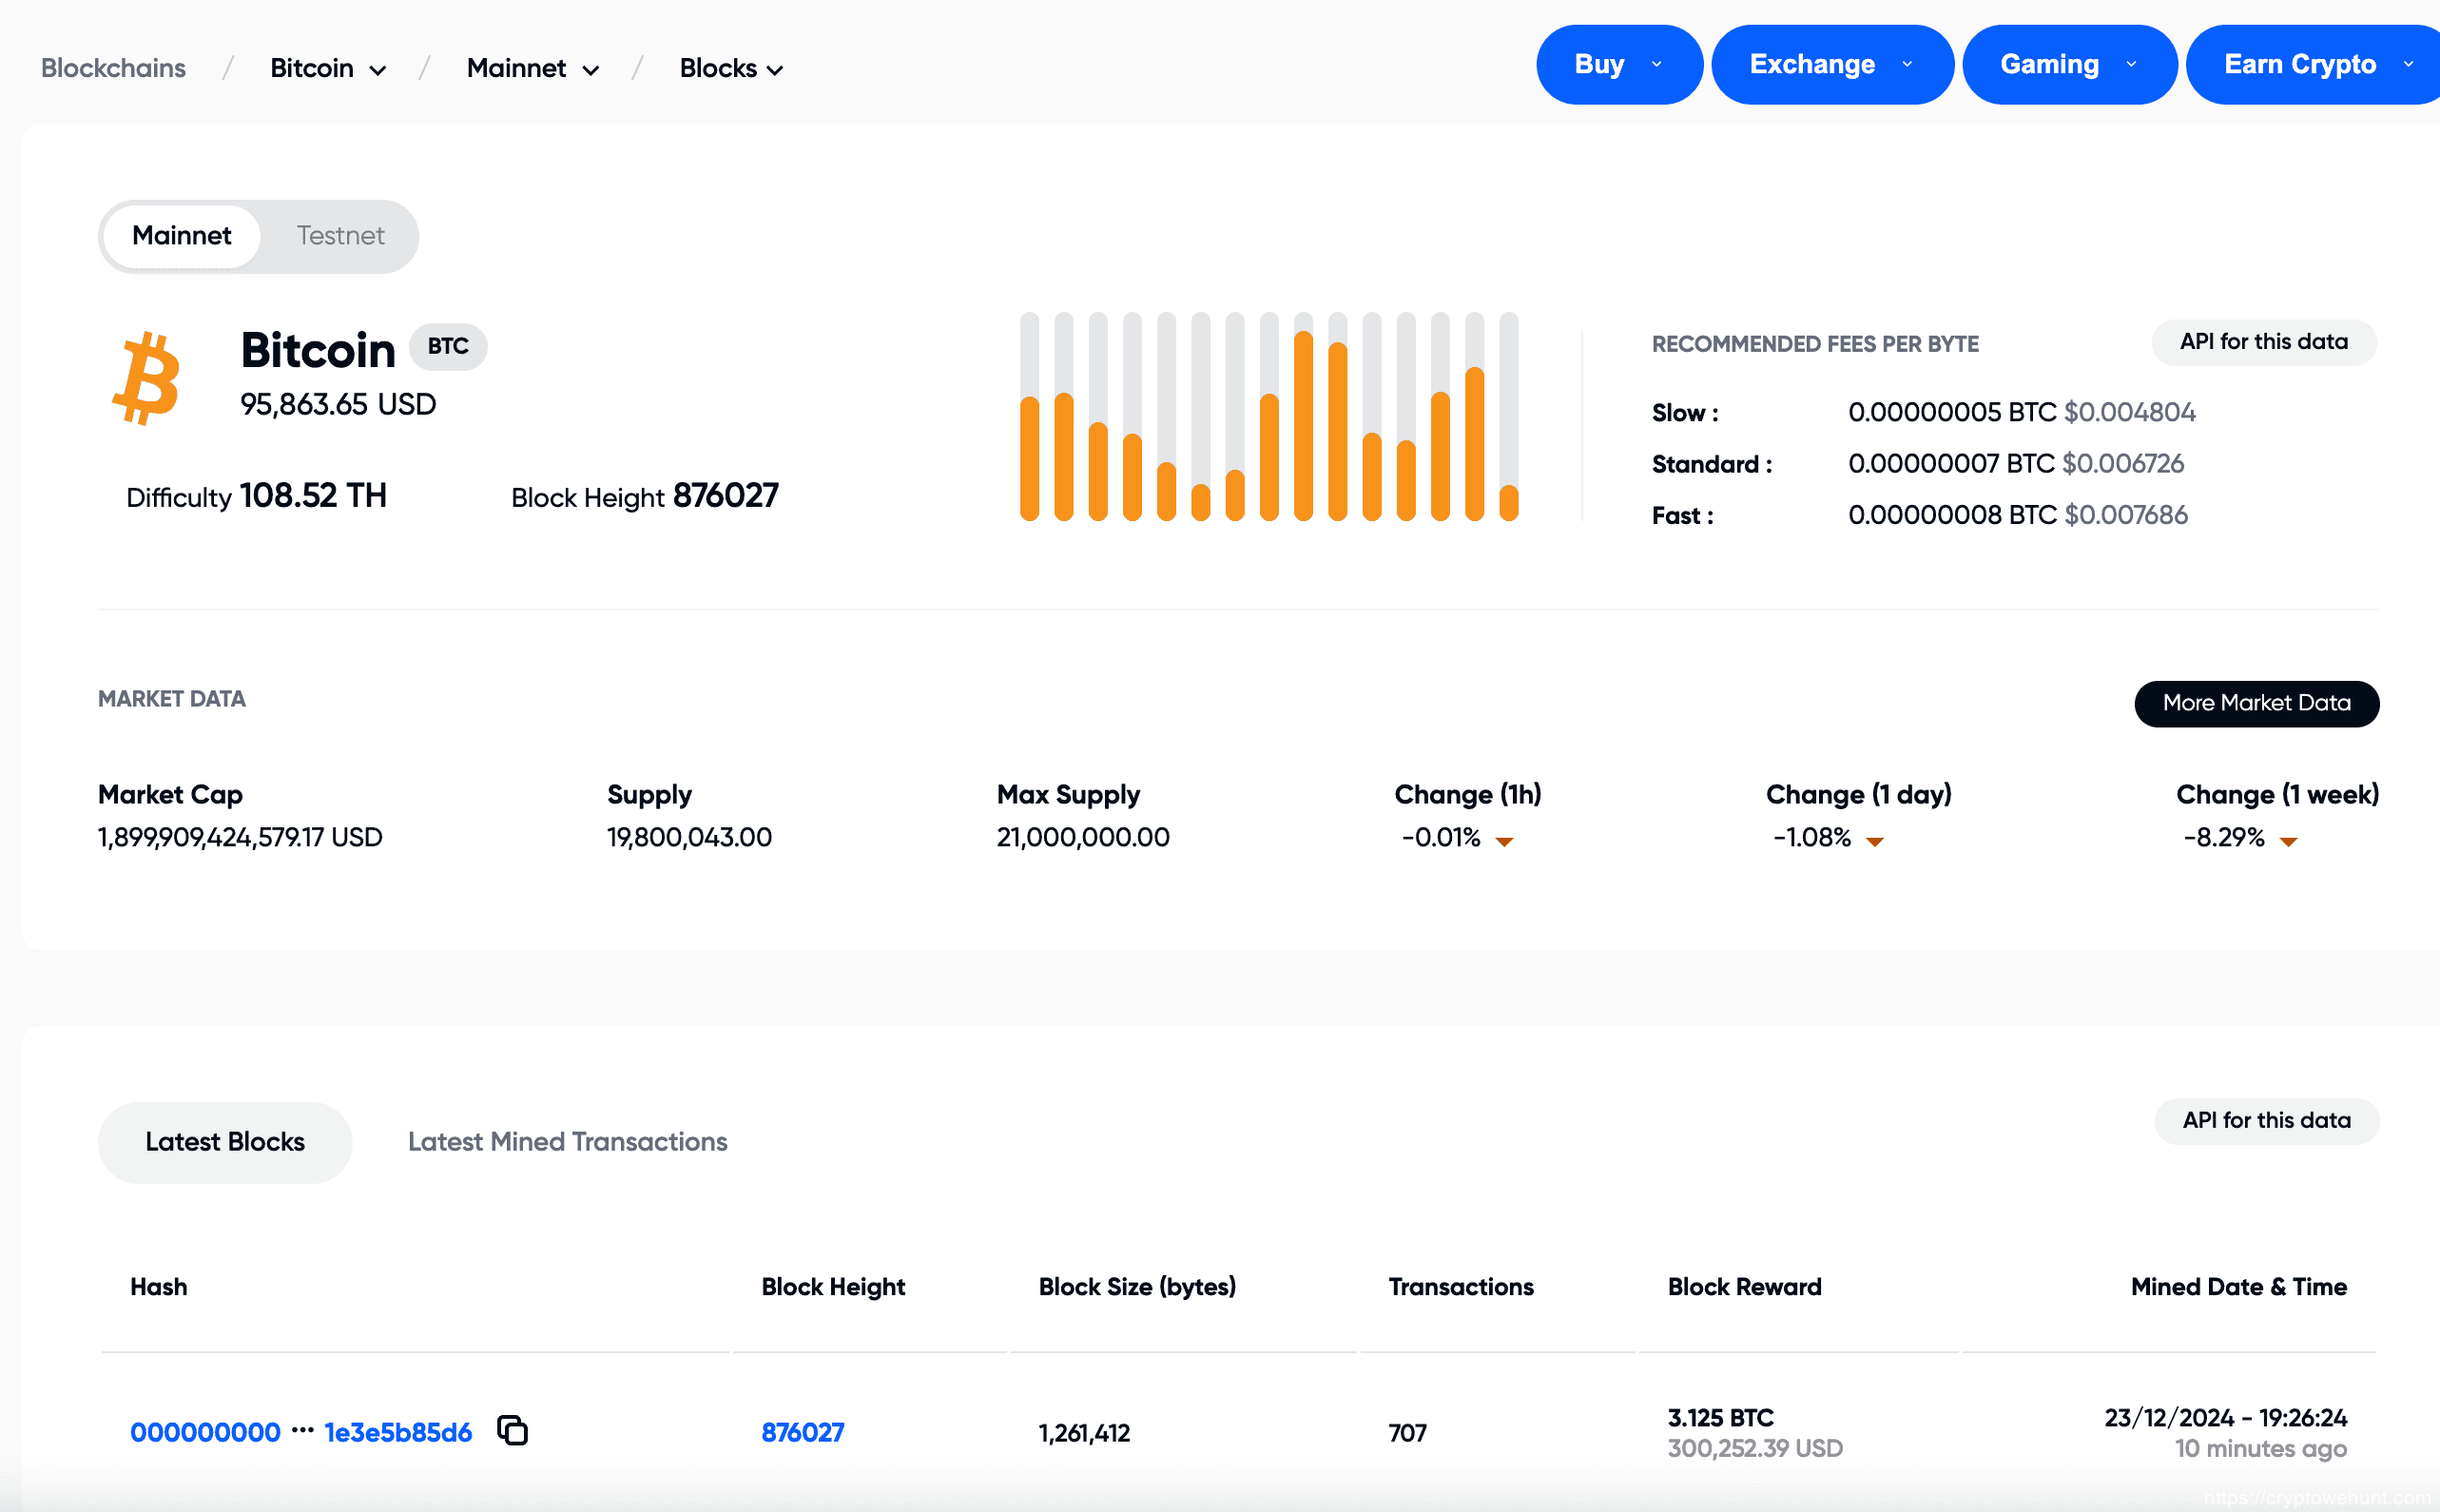Select the Latest Blocks tab

coord(225,1142)
